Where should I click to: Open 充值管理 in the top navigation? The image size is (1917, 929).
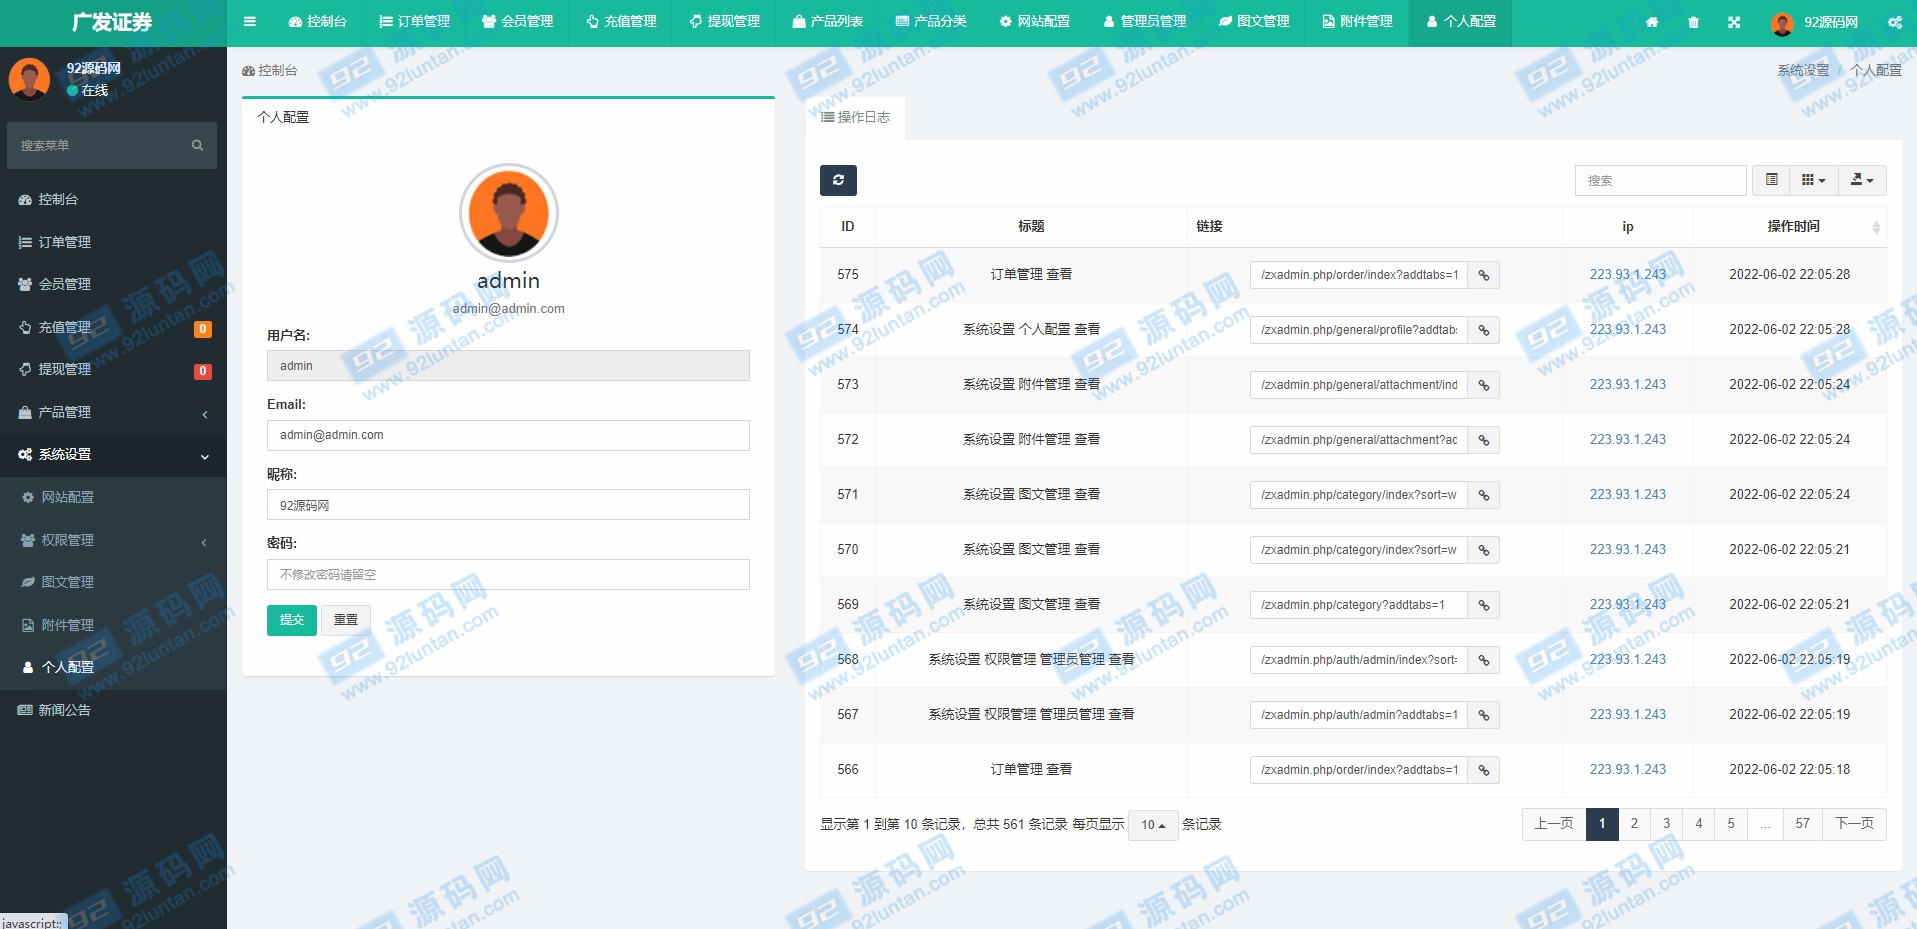pos(621,22)
